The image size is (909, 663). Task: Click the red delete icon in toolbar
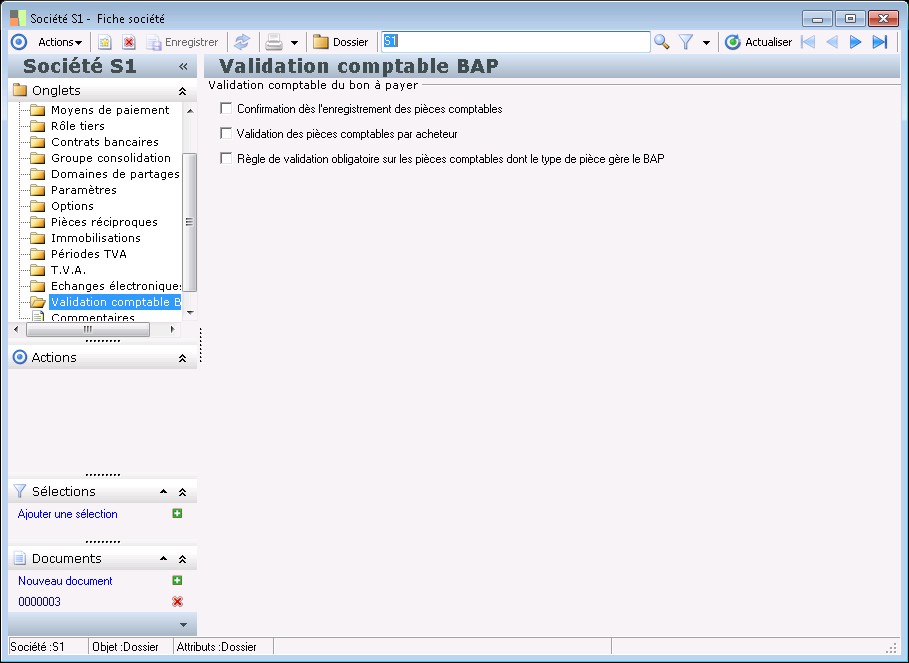click(x=129, y=42)
